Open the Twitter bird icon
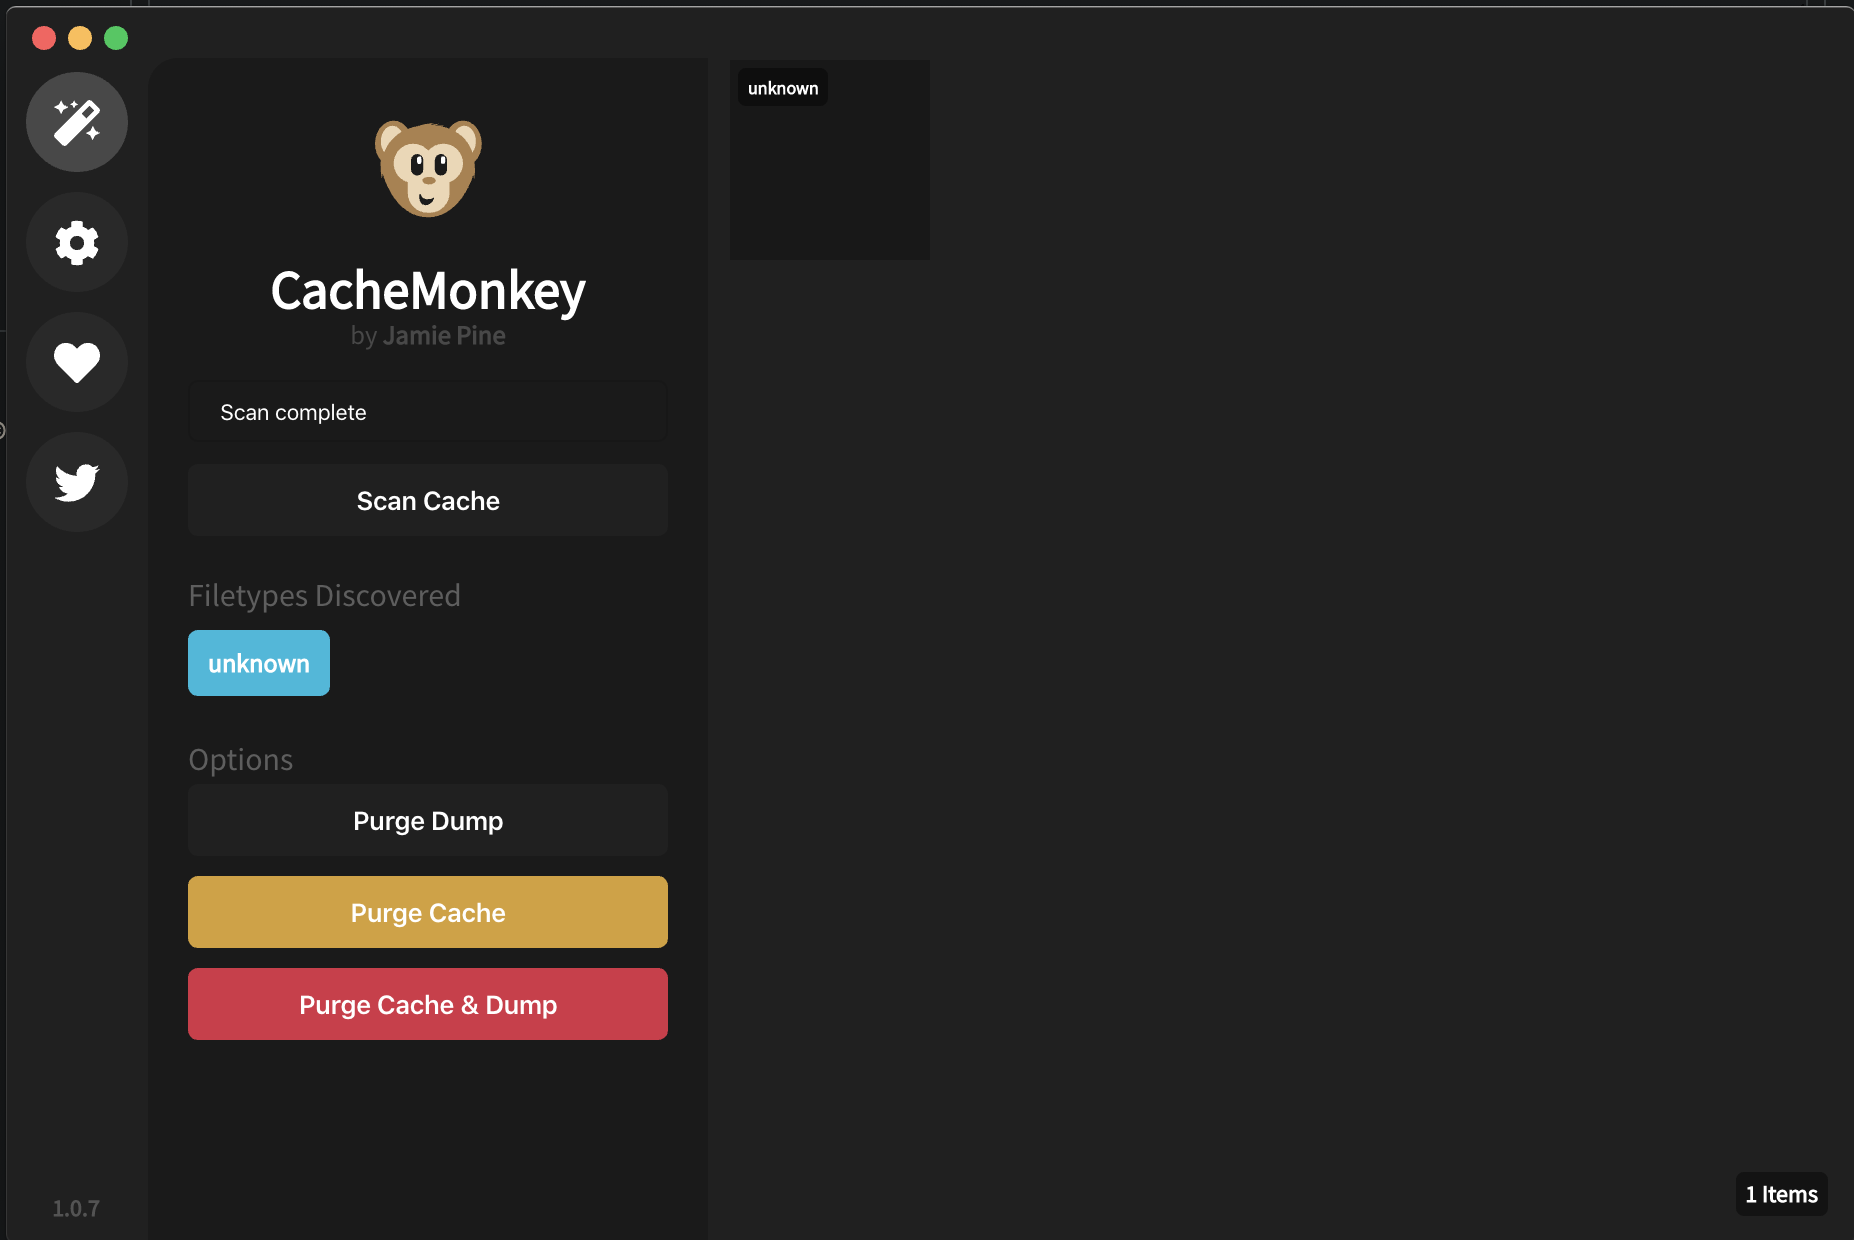Viewport: 1854px width, 1240px height. click(x=77, y=482)
